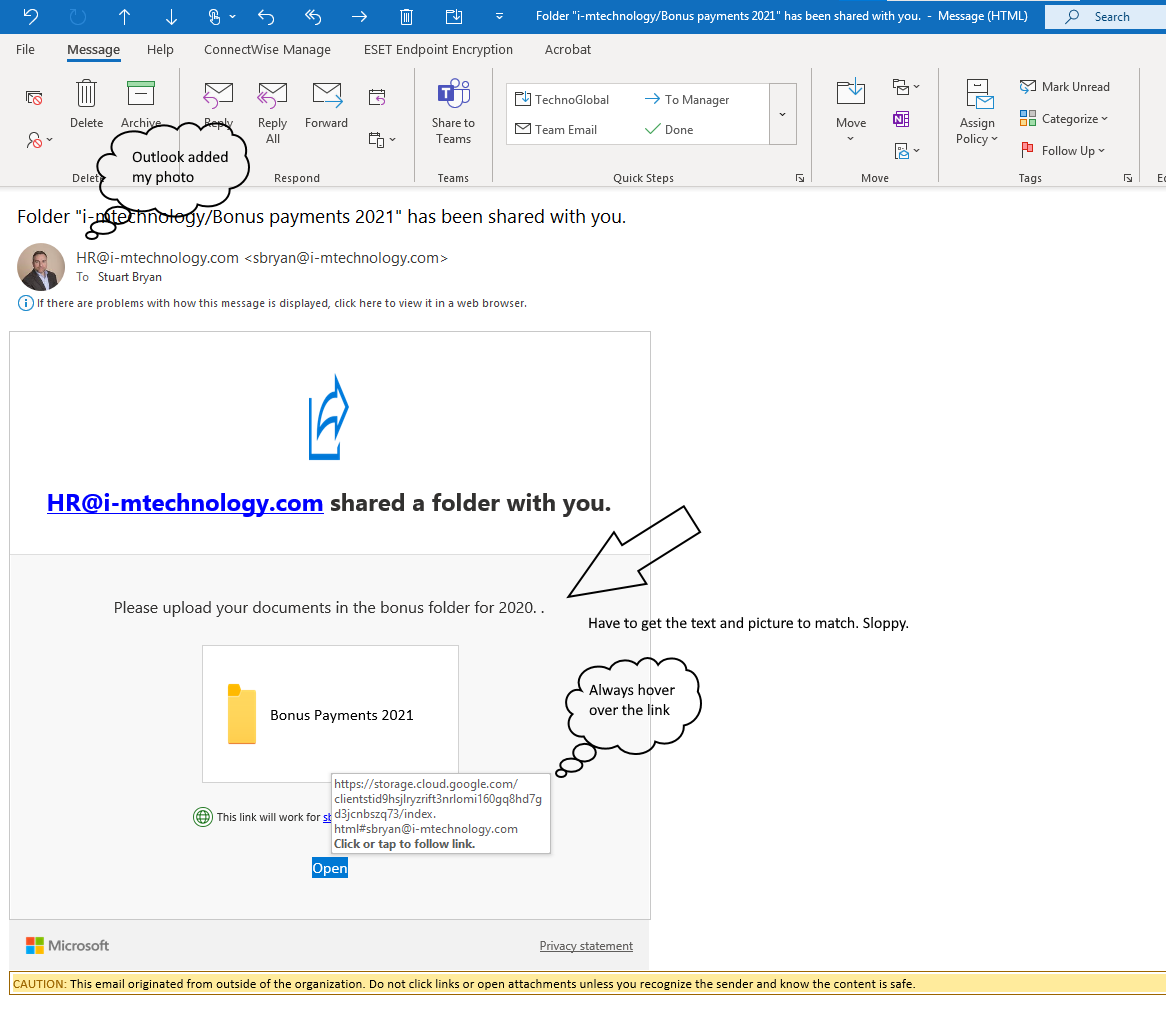Click inside the Search box
The width and height of the screenshot is (1166, 1019).
1110,16
